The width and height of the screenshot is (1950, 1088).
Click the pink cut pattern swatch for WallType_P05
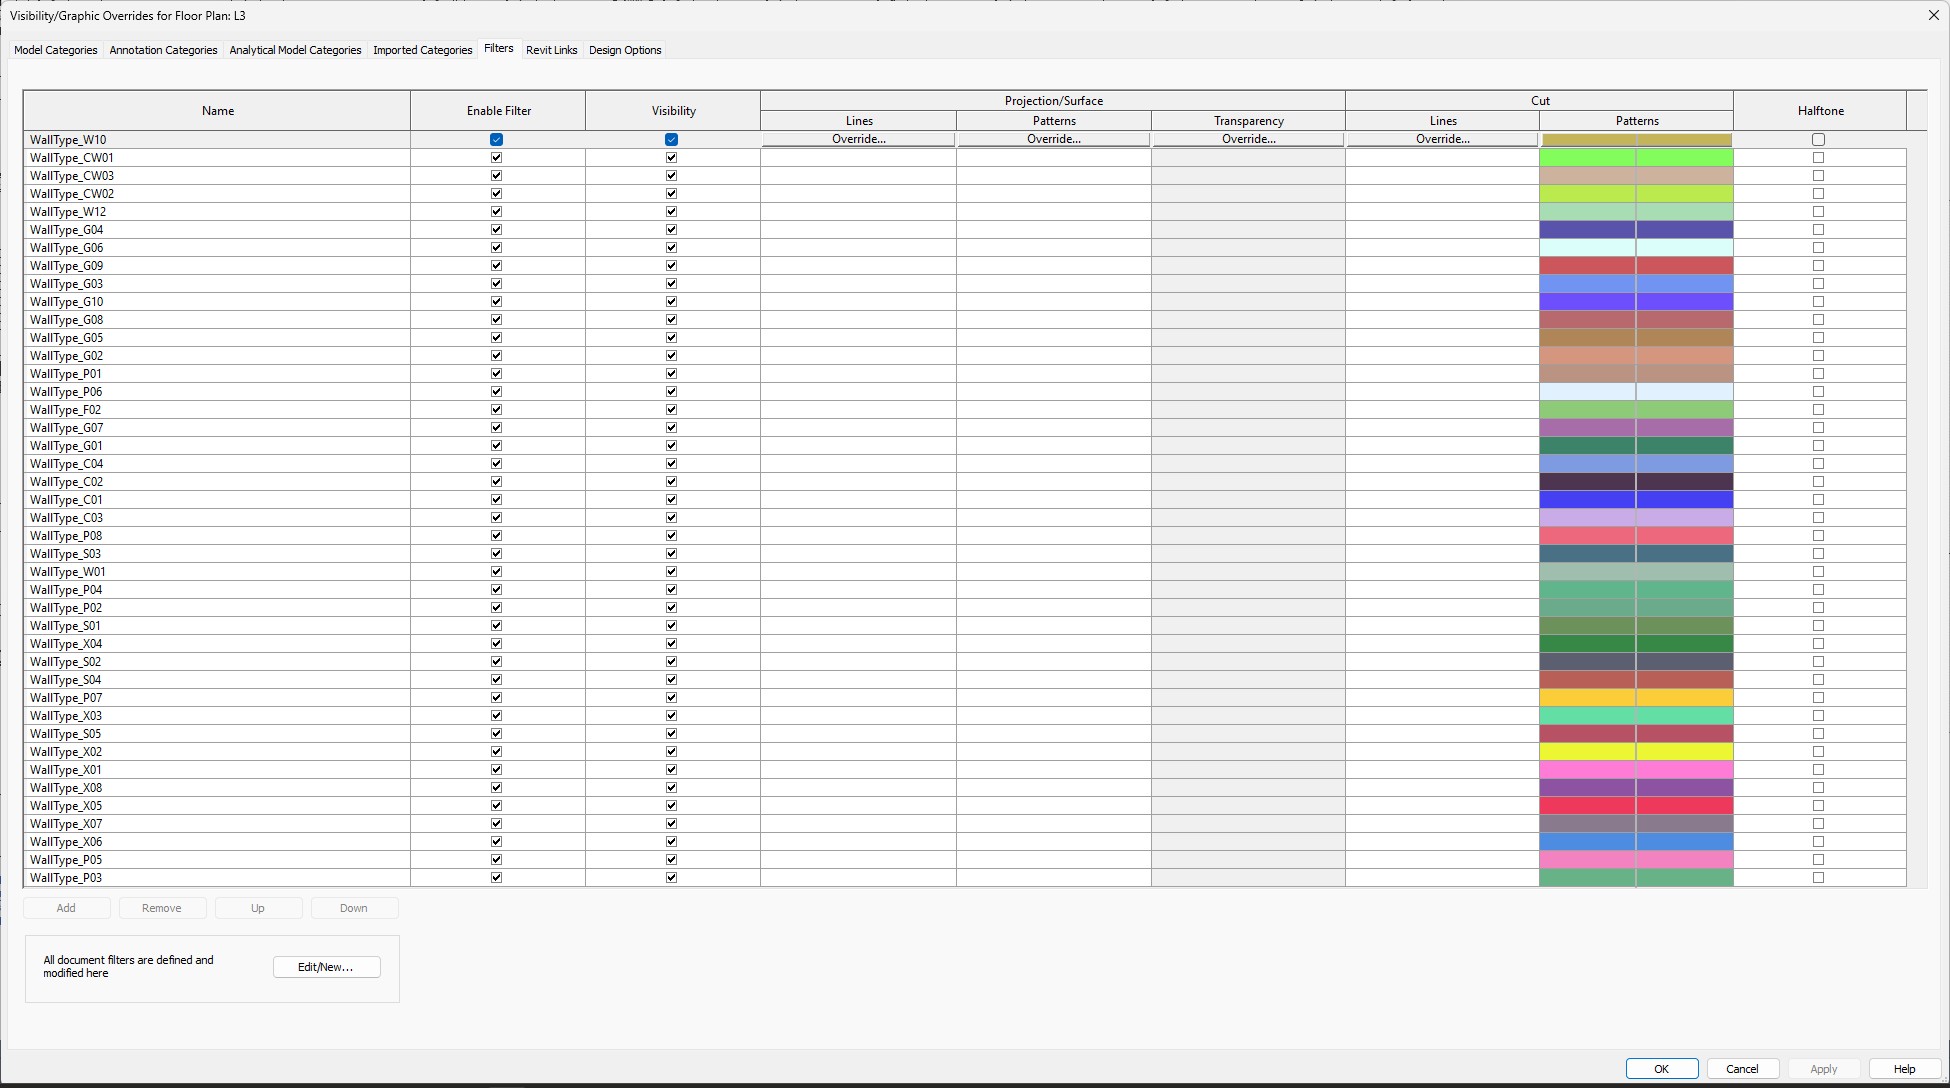coord(1636,860)
